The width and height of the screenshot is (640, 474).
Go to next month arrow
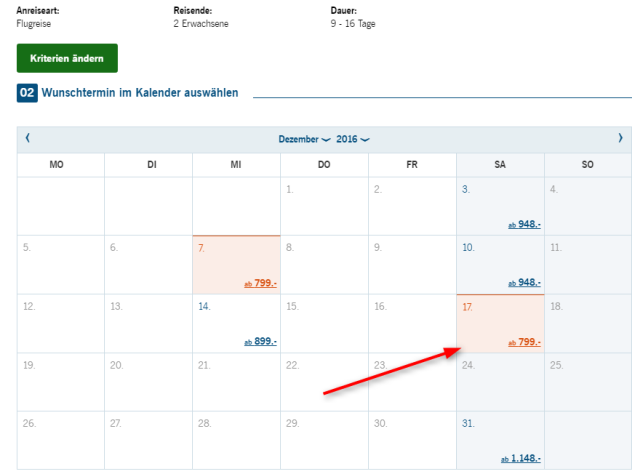click(x=620, y=137)
